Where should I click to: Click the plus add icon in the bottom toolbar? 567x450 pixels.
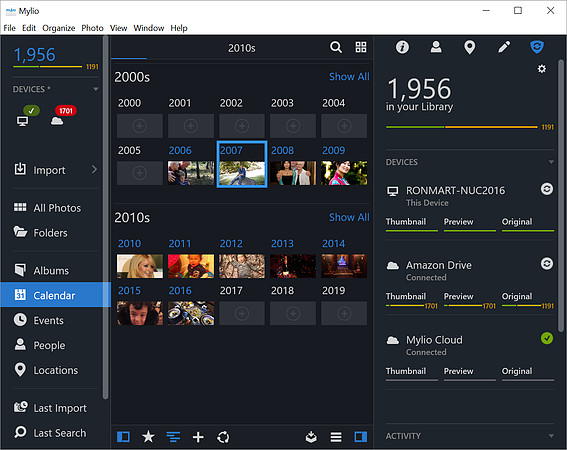pyautogui.click(x=198, y=437)
